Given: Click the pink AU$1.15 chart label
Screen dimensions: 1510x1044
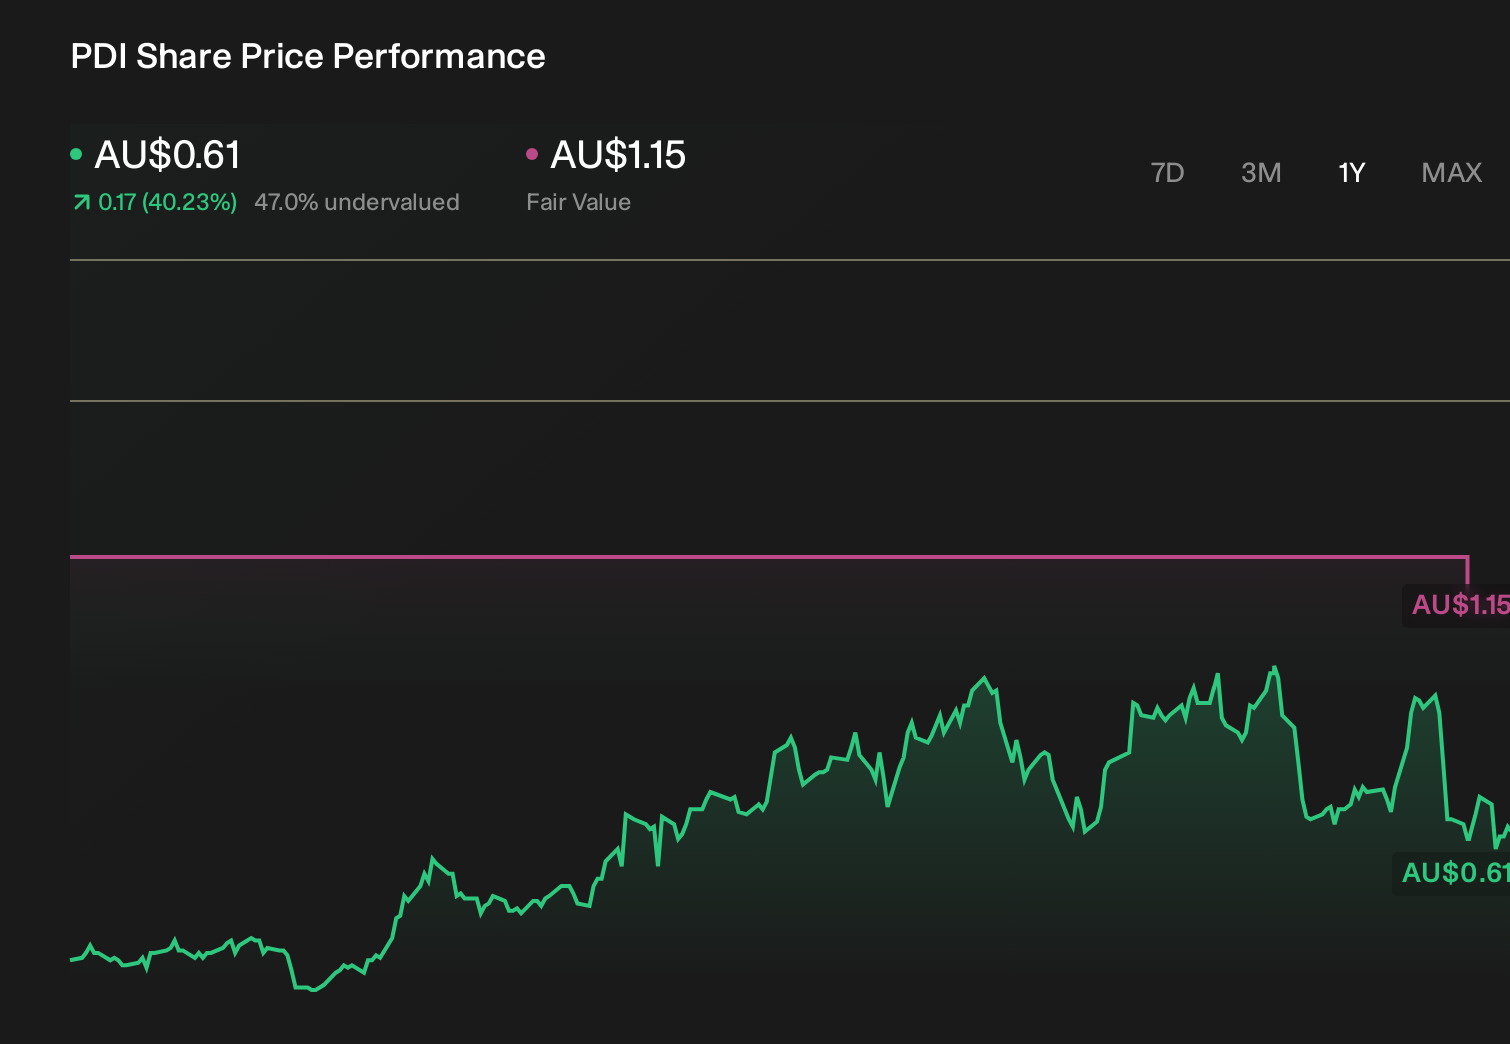Looking at the screenshot, I should [x=1458, y=605].
